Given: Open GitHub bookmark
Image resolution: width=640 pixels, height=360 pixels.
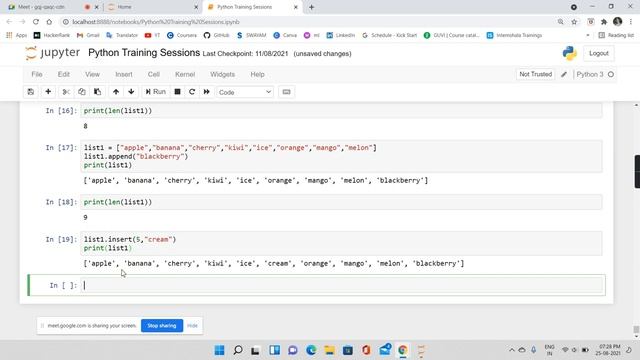Looking at the screenshot, I should 217,35.
